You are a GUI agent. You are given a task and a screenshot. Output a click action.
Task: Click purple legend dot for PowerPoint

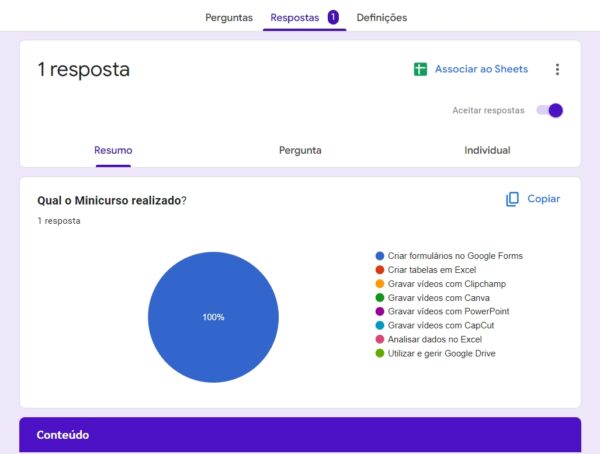380,311
